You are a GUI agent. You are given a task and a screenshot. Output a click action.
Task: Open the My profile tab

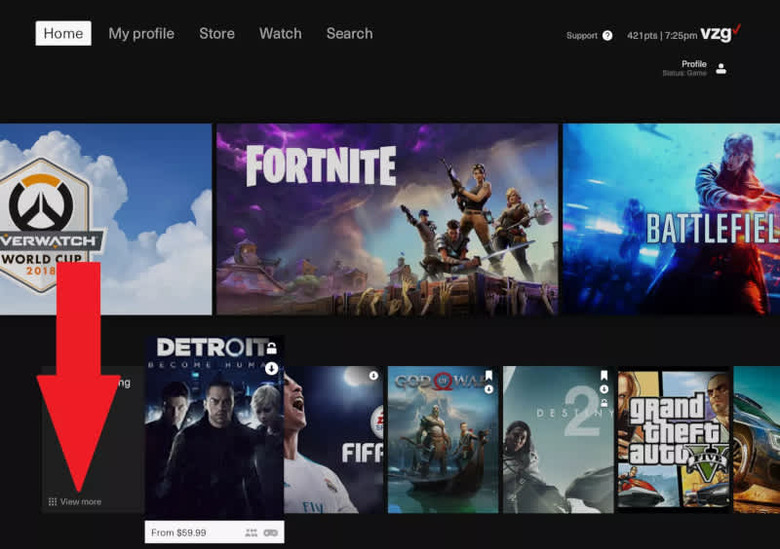pyautogui.click(x=141, y=33)
